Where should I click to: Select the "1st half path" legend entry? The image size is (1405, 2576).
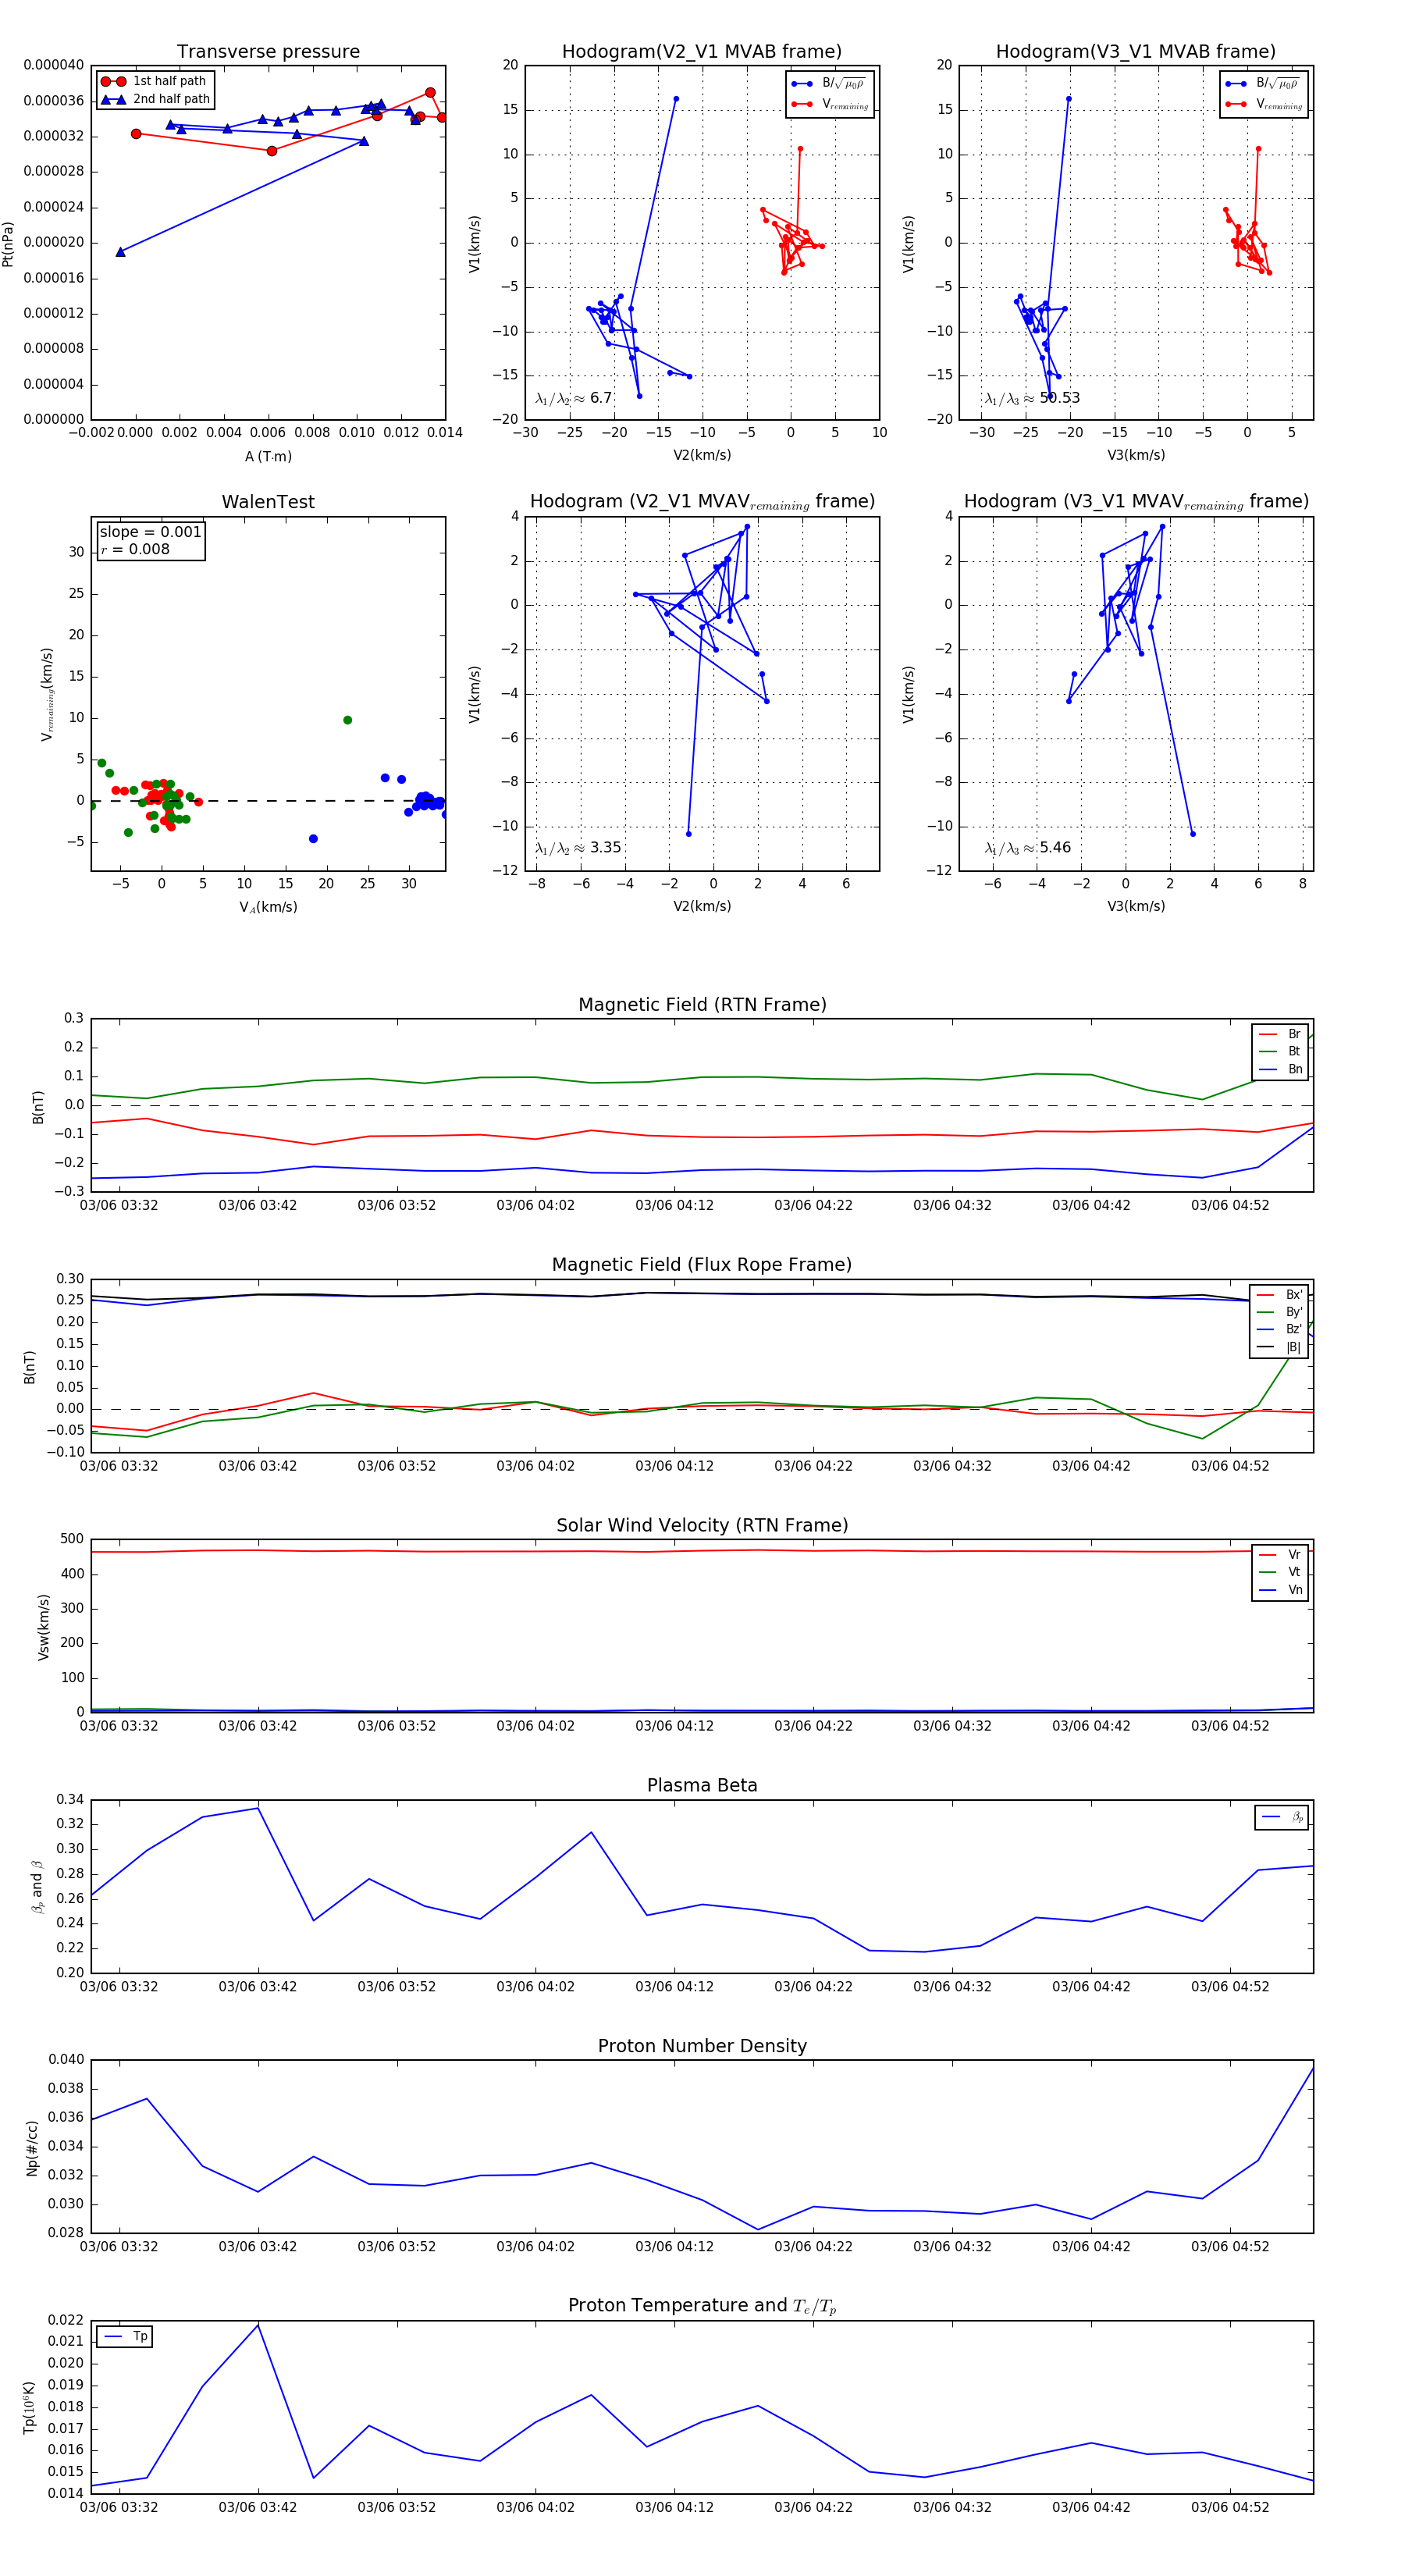155,81
